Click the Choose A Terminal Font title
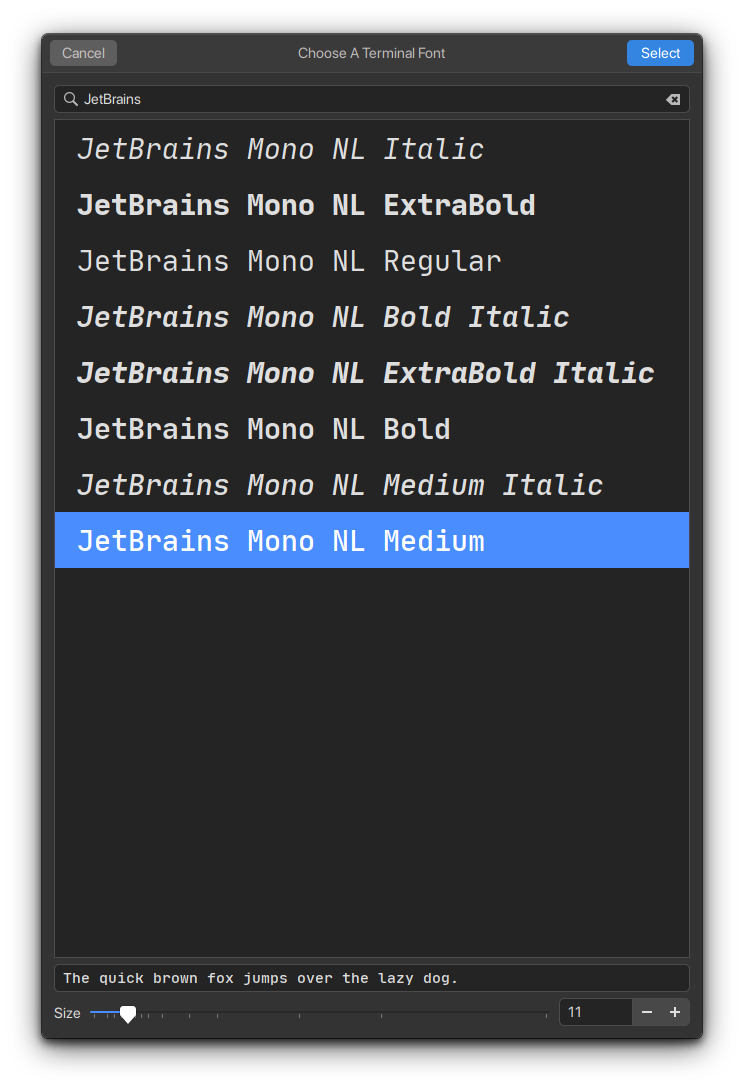 tap(371, 53)
